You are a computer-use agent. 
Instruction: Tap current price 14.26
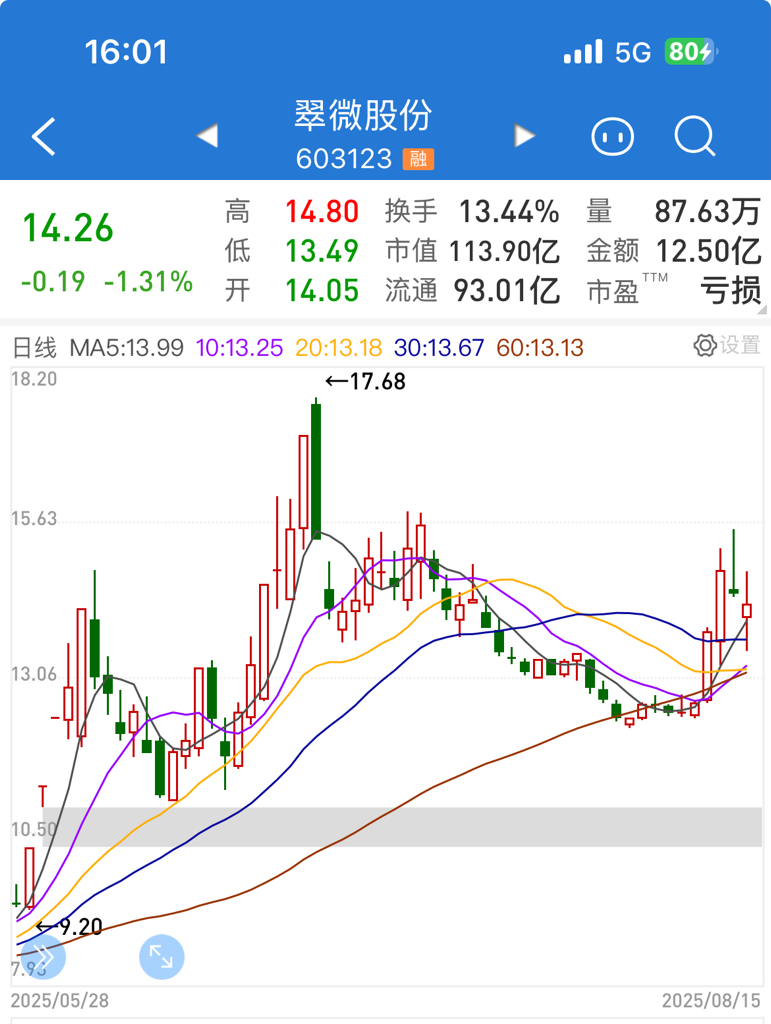tap(68, 228)
